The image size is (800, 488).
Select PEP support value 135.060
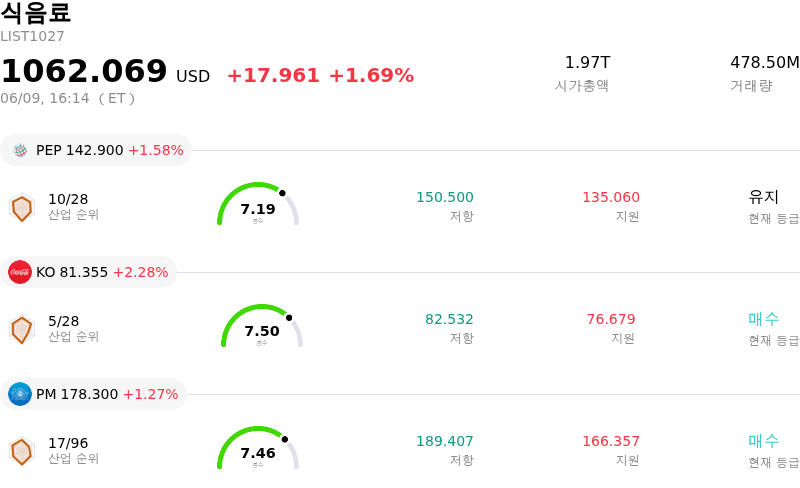[x=611, y=197]
